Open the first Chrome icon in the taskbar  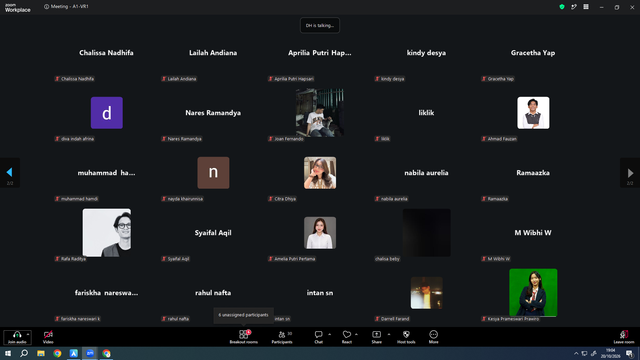pos(57,353)
